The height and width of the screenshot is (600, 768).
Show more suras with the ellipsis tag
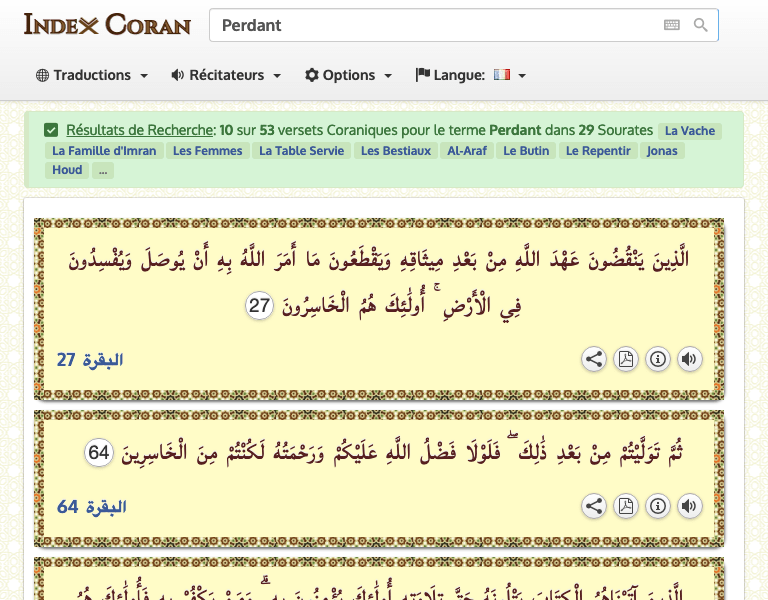[103, 170]
